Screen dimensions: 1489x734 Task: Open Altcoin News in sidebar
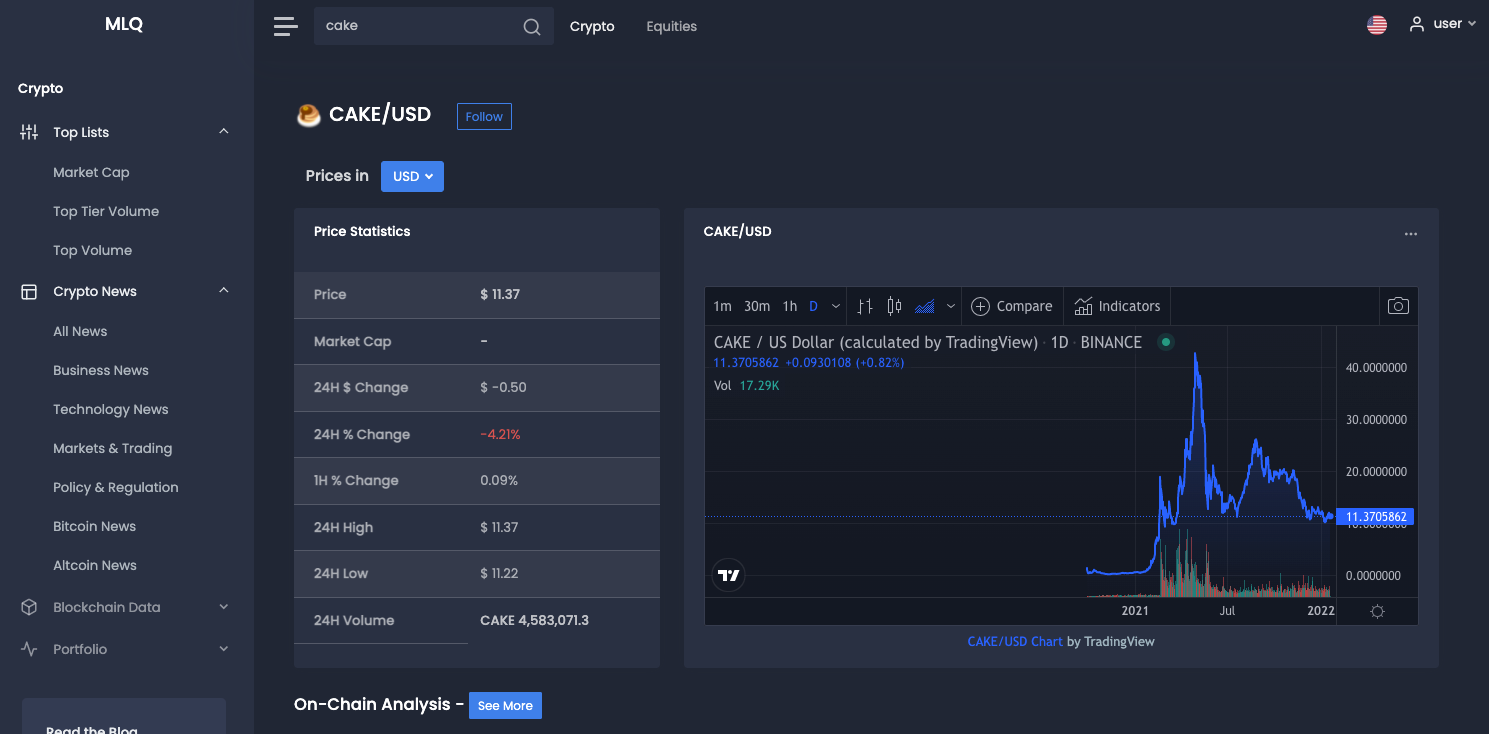click(x=95, y=565)
